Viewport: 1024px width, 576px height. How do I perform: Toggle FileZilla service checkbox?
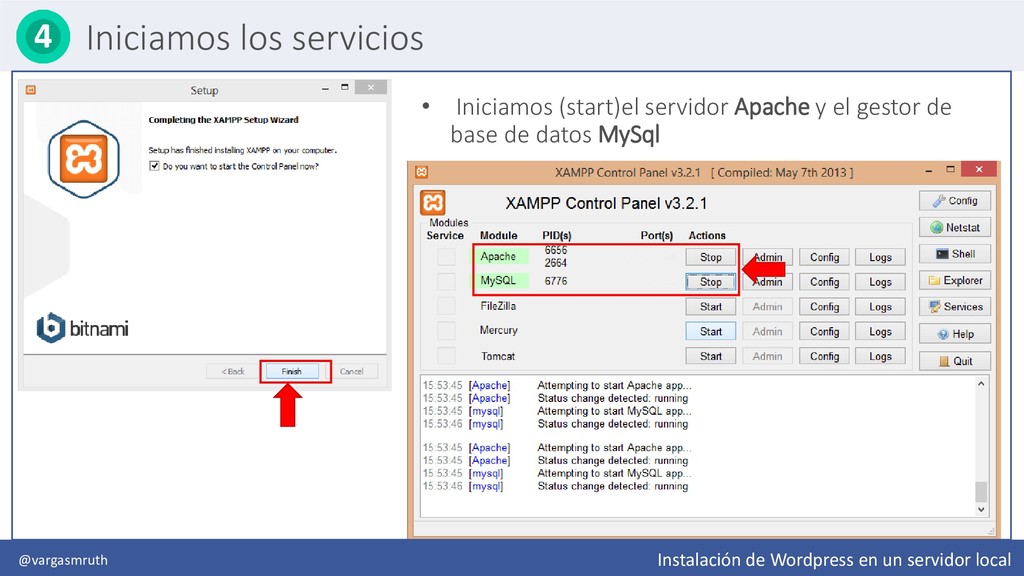click(446, 306)
